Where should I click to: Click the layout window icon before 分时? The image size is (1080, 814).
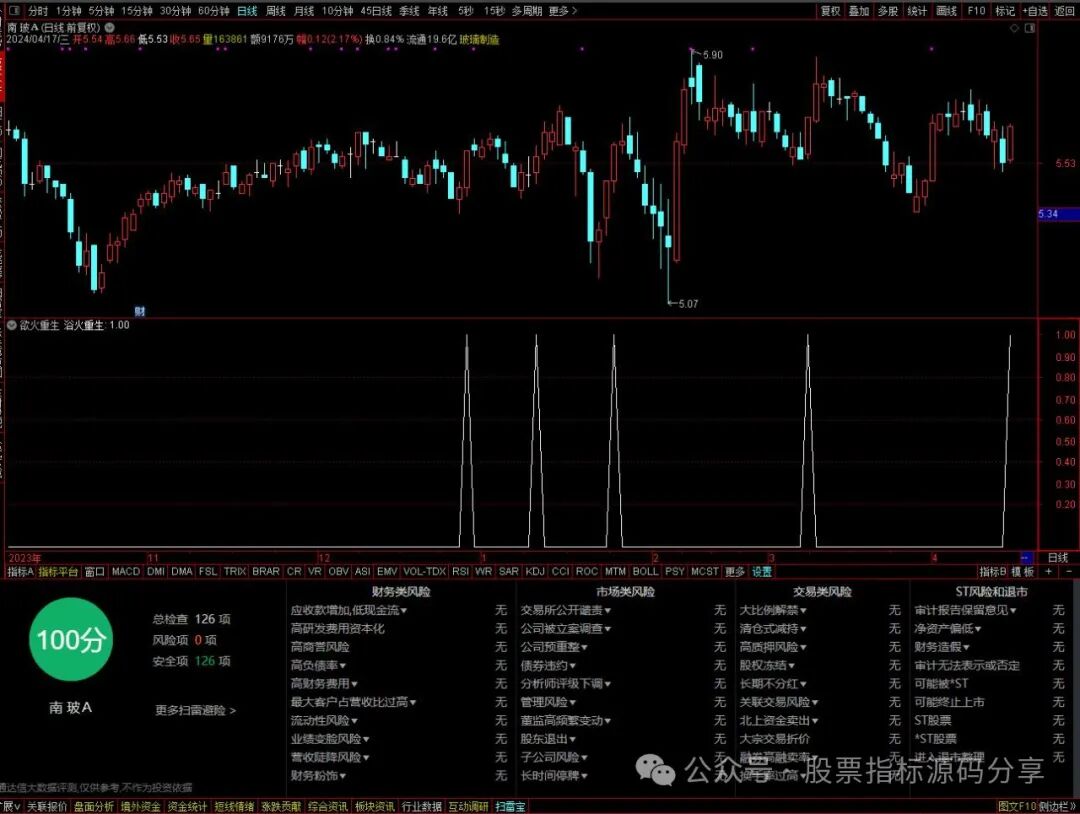[14, 11]
